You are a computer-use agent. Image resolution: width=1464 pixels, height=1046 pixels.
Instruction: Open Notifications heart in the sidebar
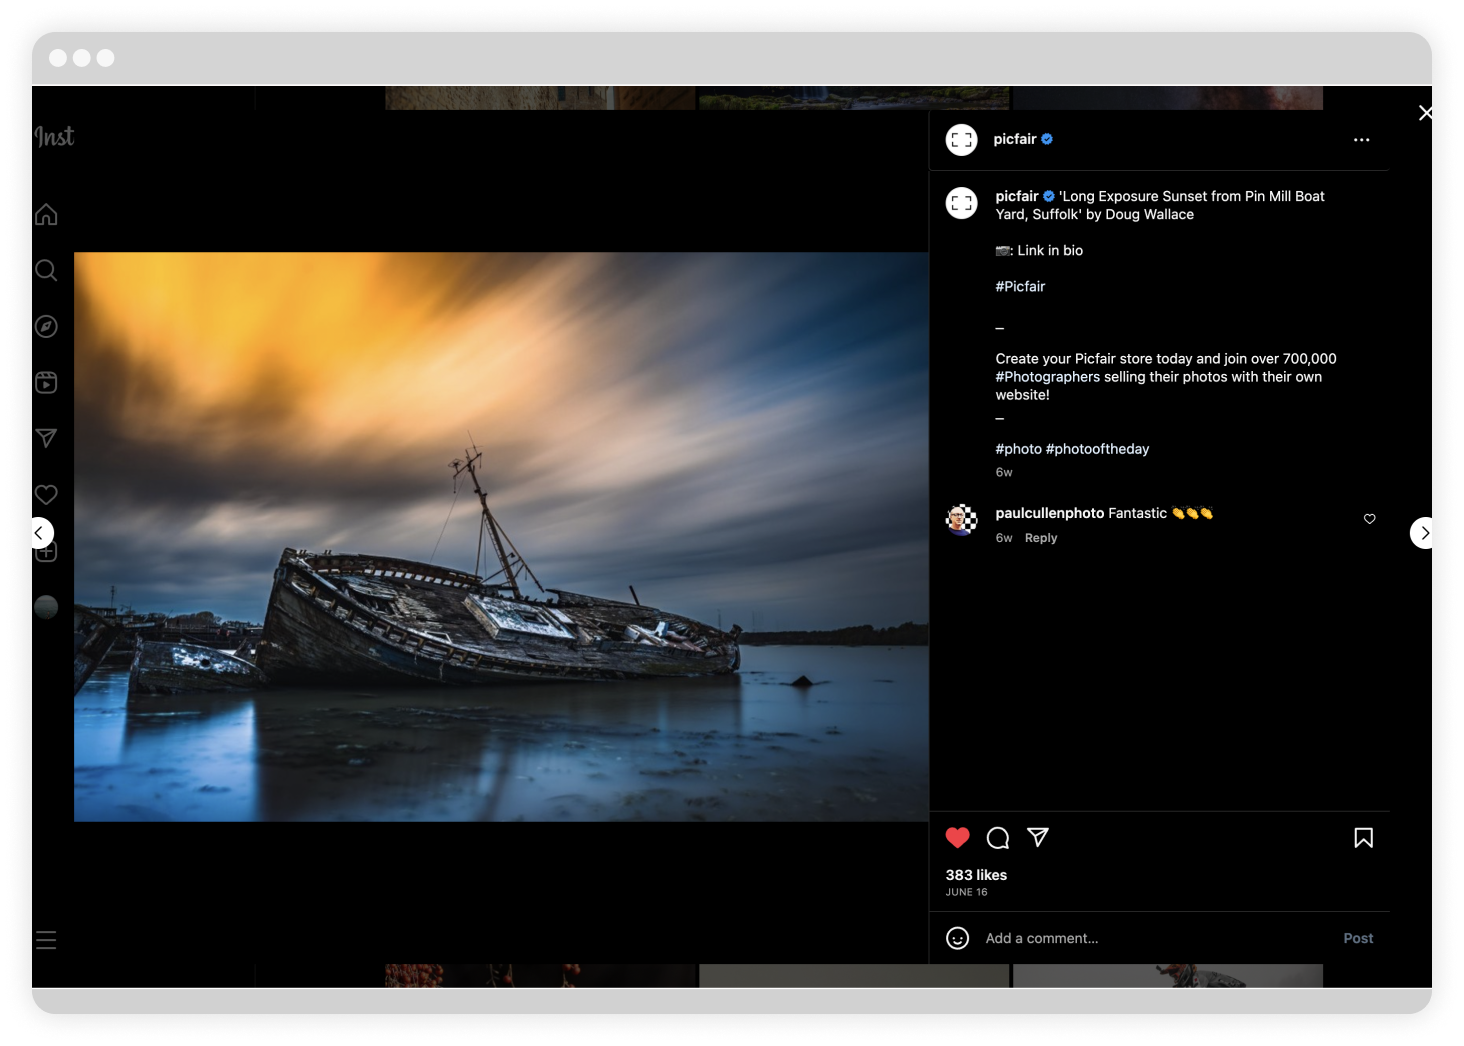[46, 494]
